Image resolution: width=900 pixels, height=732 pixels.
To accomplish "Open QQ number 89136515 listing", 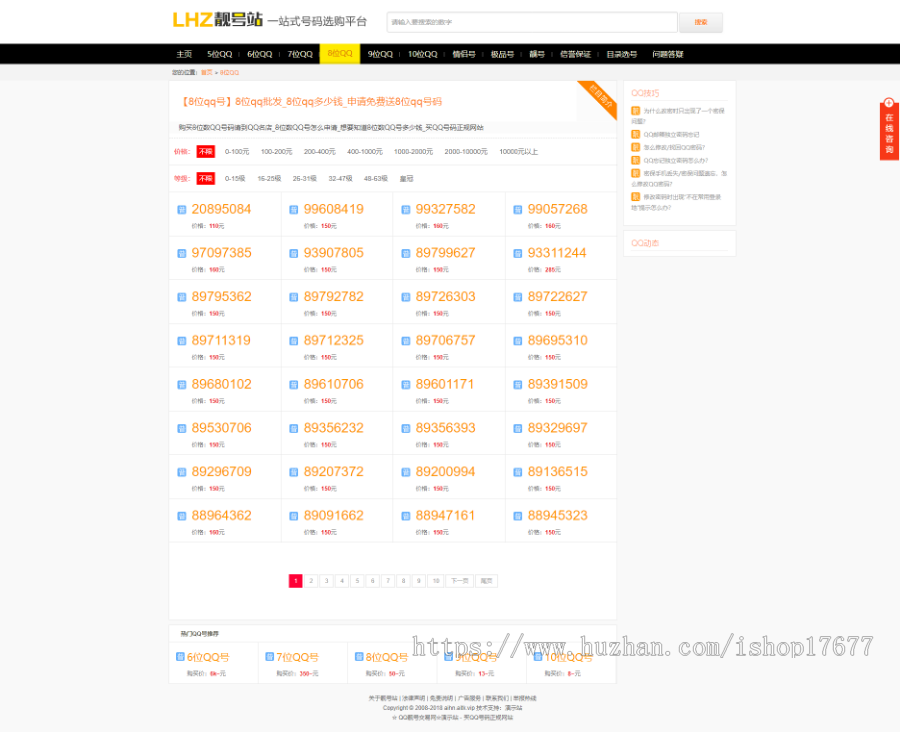I will [x=557, y=471].
